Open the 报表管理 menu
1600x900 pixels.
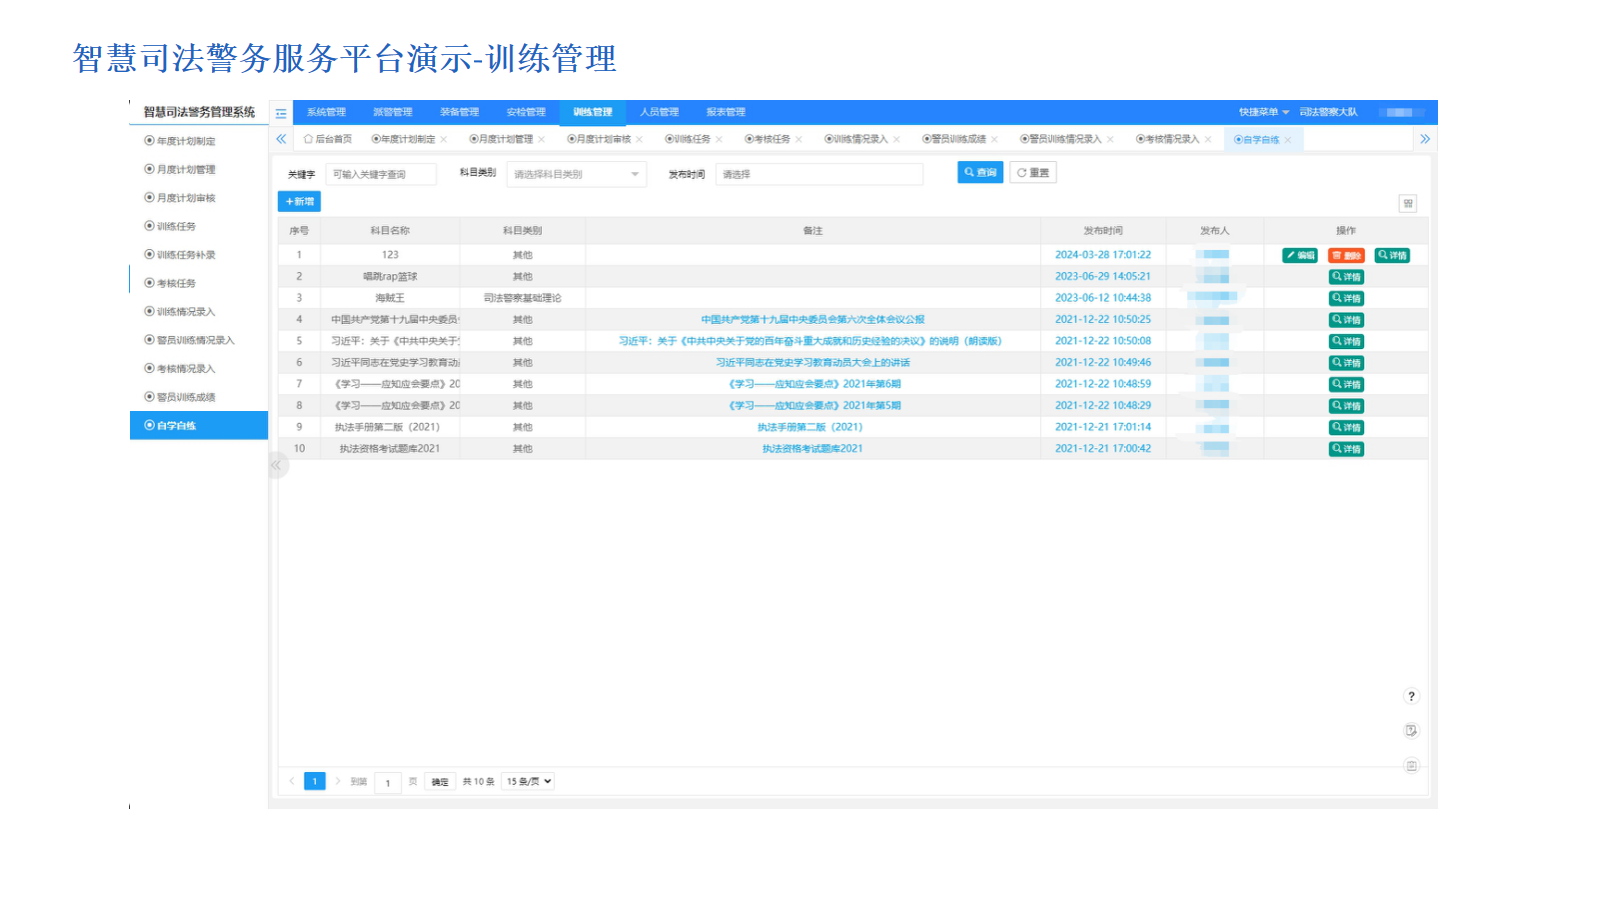[726, 112]
